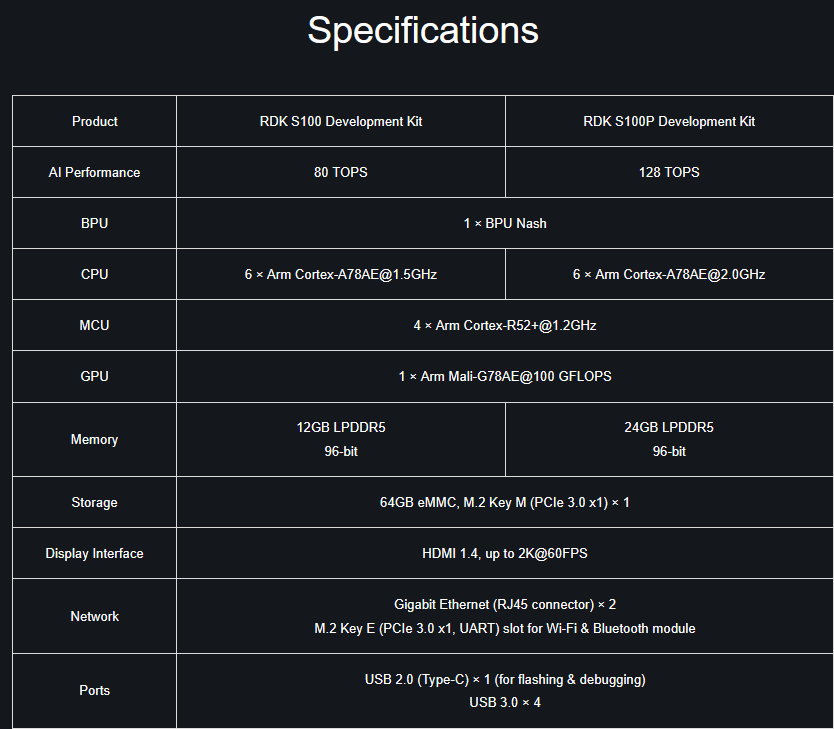The width and height of the screenshot is (834, 729).
Task: Select the Ports row label
Action: tap(95, 690)
